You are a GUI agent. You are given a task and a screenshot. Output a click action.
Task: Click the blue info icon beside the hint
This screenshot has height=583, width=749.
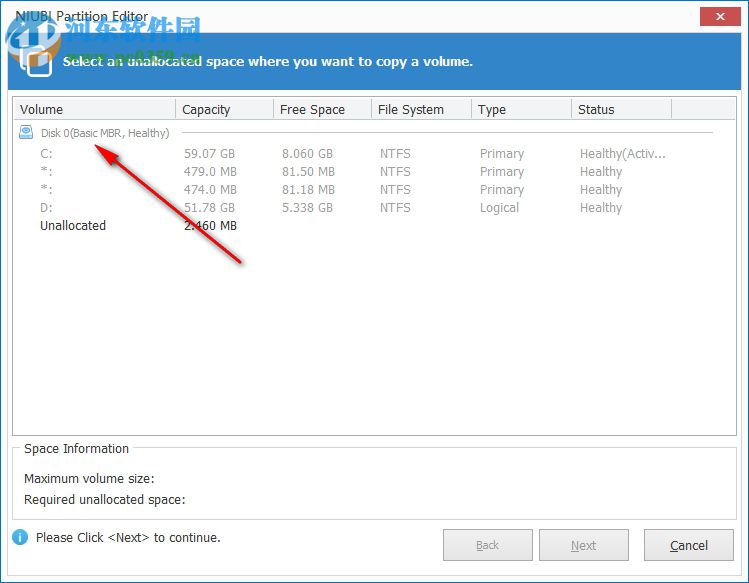(x=20, y=537)
